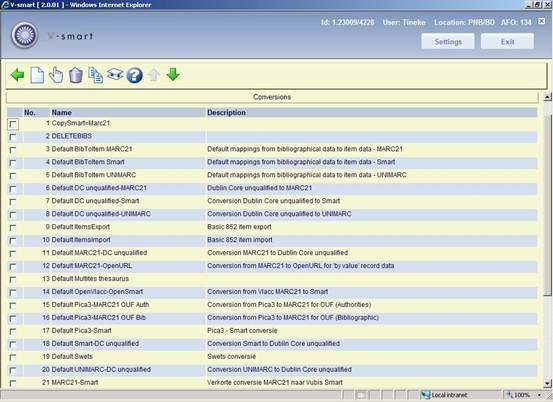Viewport: 553px width, 402px height.
Task: Delete using the trash bin icon
Action: click(75, 75)
